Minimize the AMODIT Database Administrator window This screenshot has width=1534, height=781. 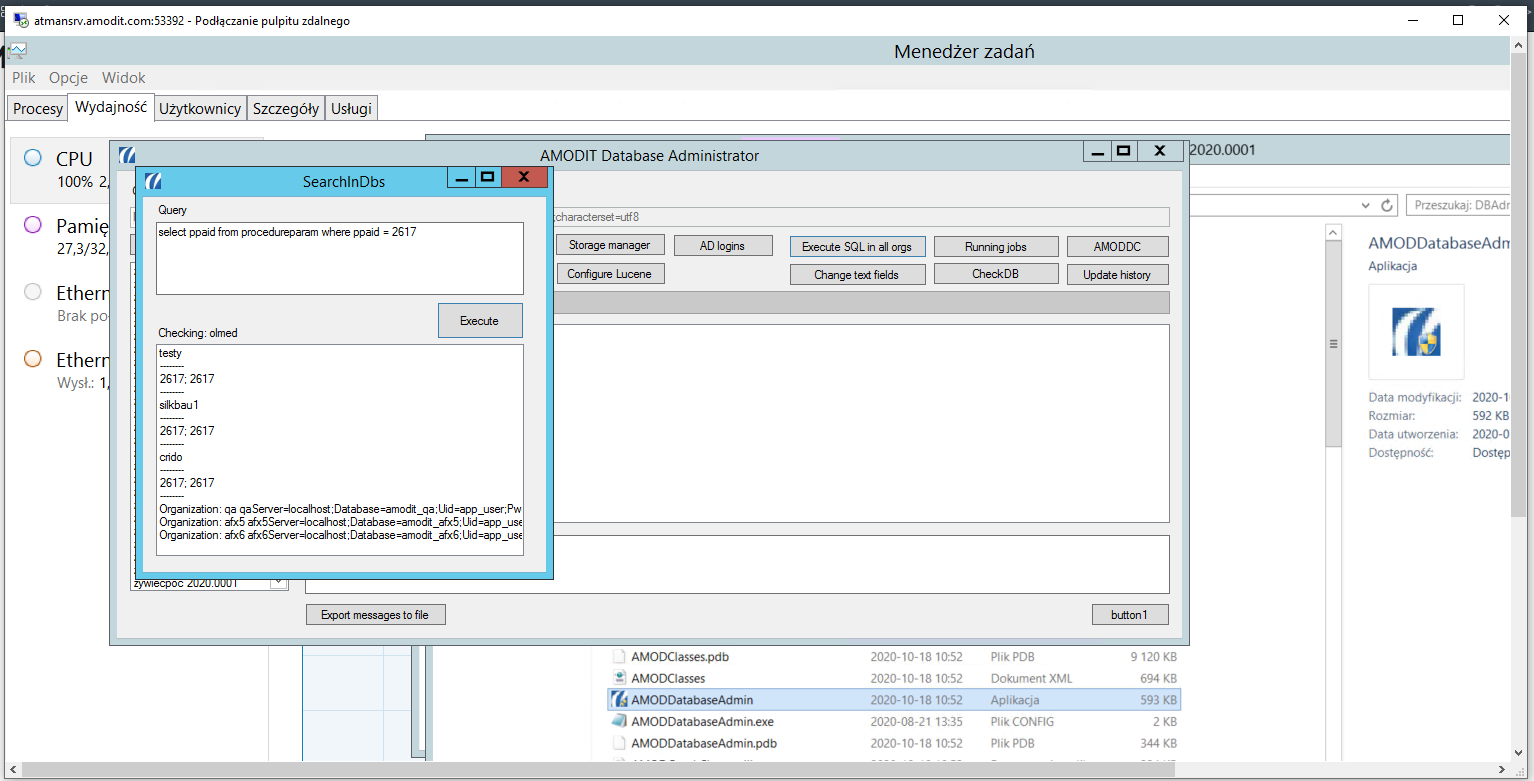(1097, 151)
